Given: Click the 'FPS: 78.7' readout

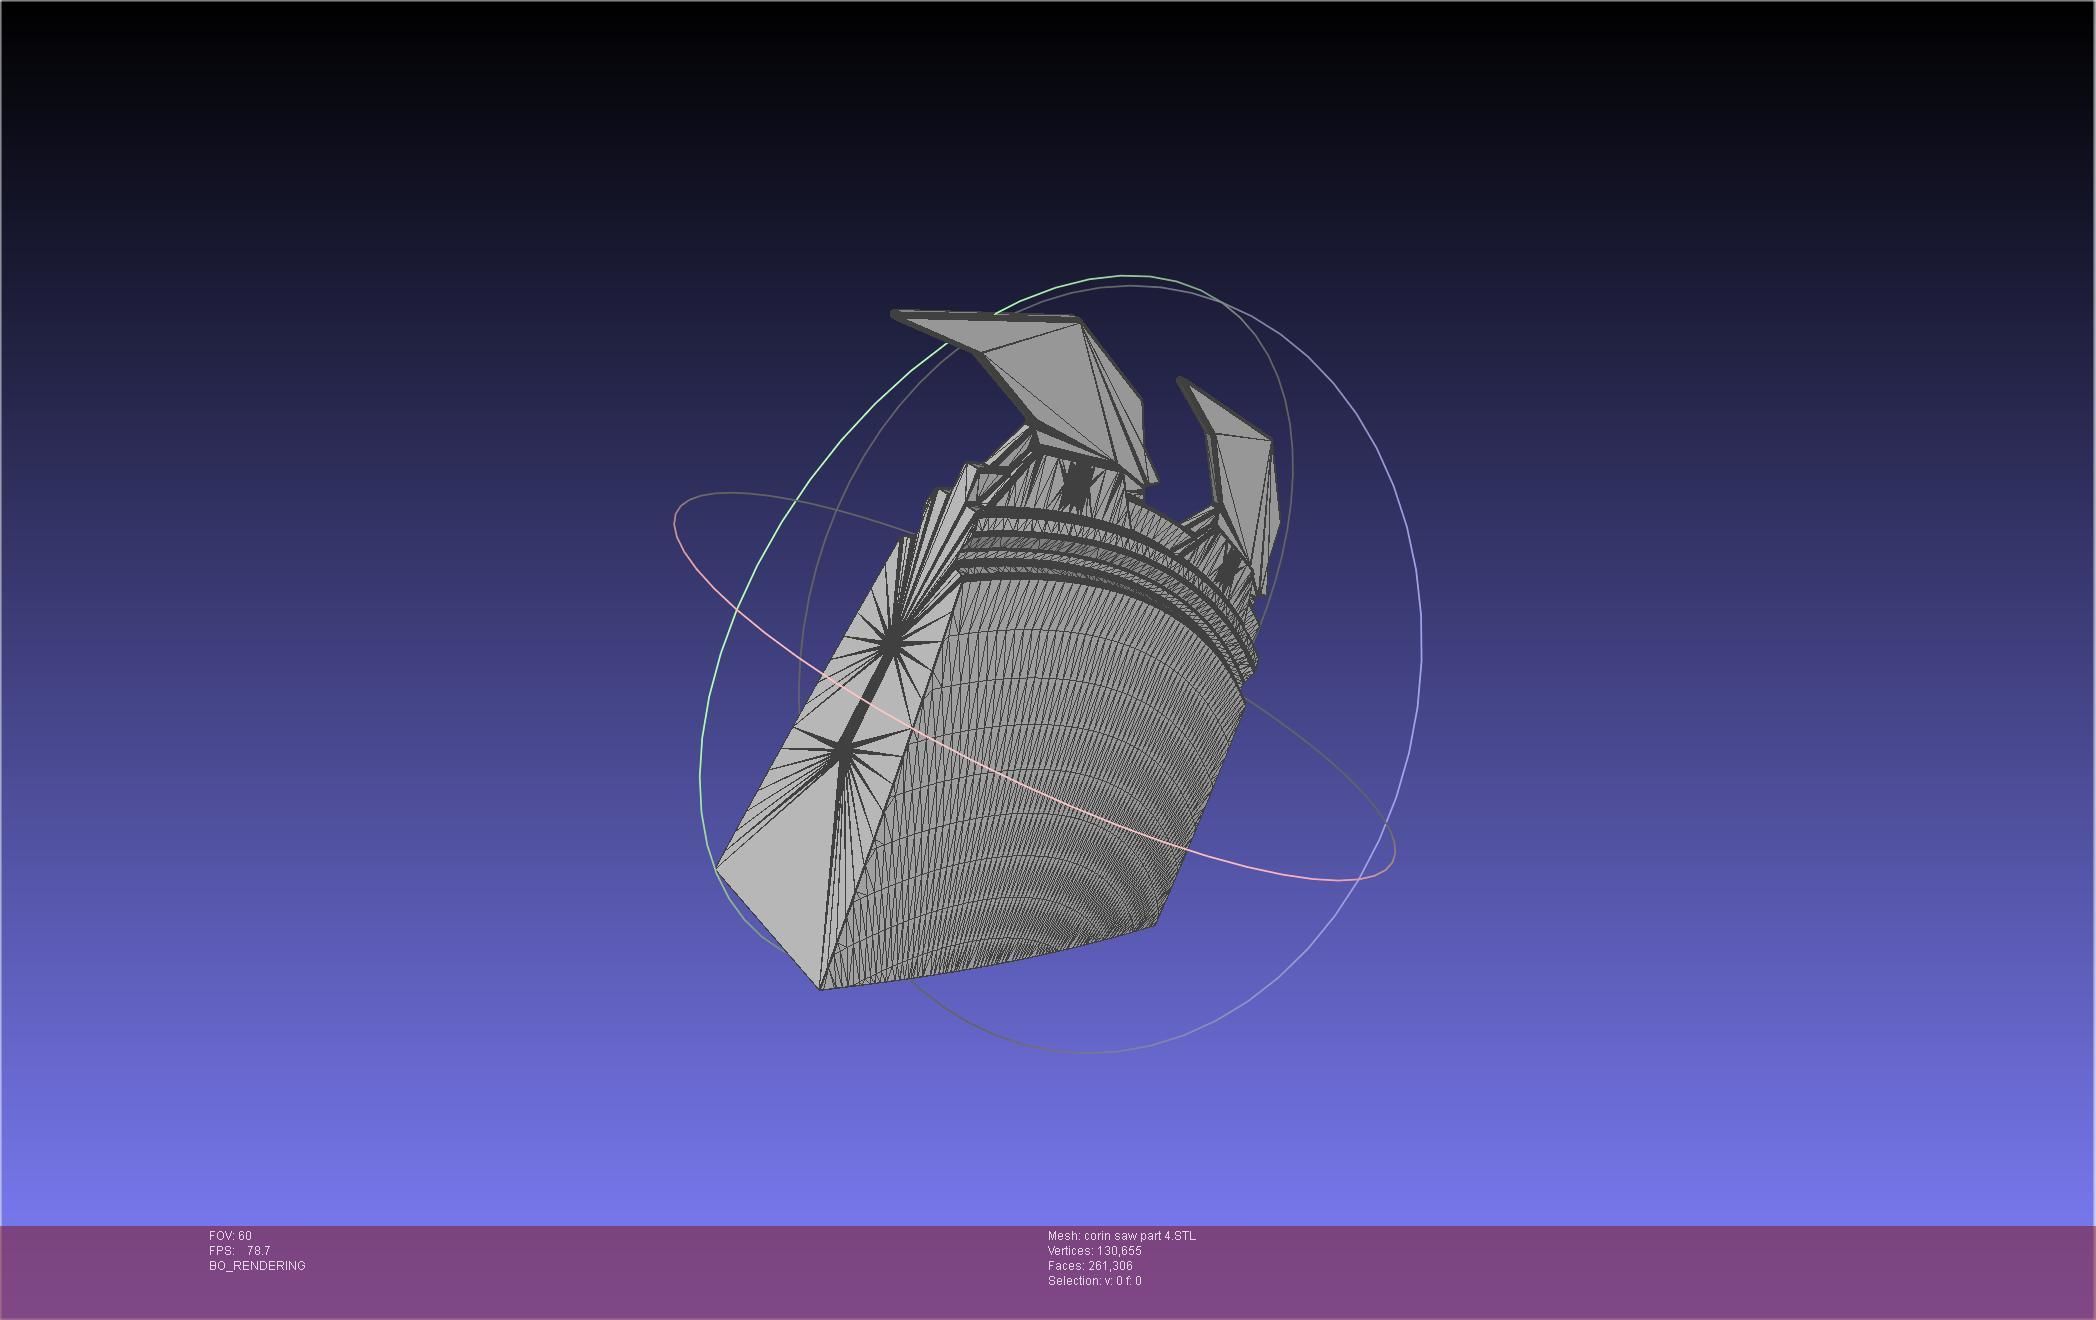Looking at the screenshot, I should point(239,1251).
